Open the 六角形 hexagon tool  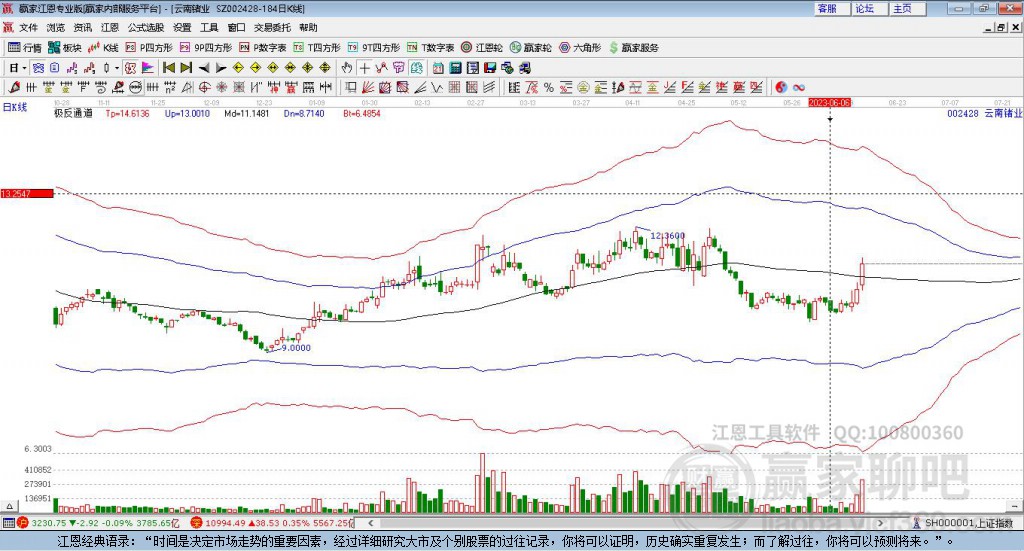[580, 48]
